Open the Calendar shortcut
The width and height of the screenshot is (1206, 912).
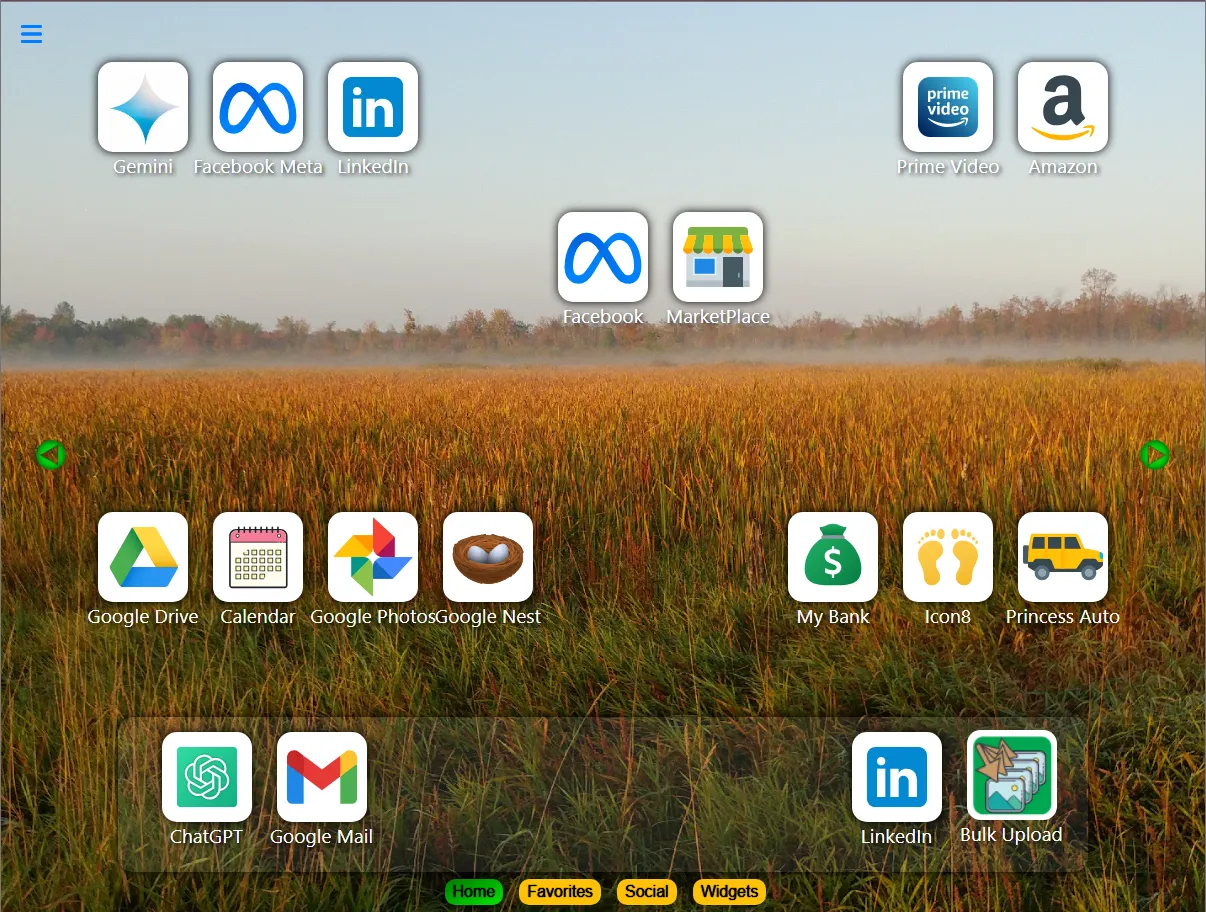point(258,557)
